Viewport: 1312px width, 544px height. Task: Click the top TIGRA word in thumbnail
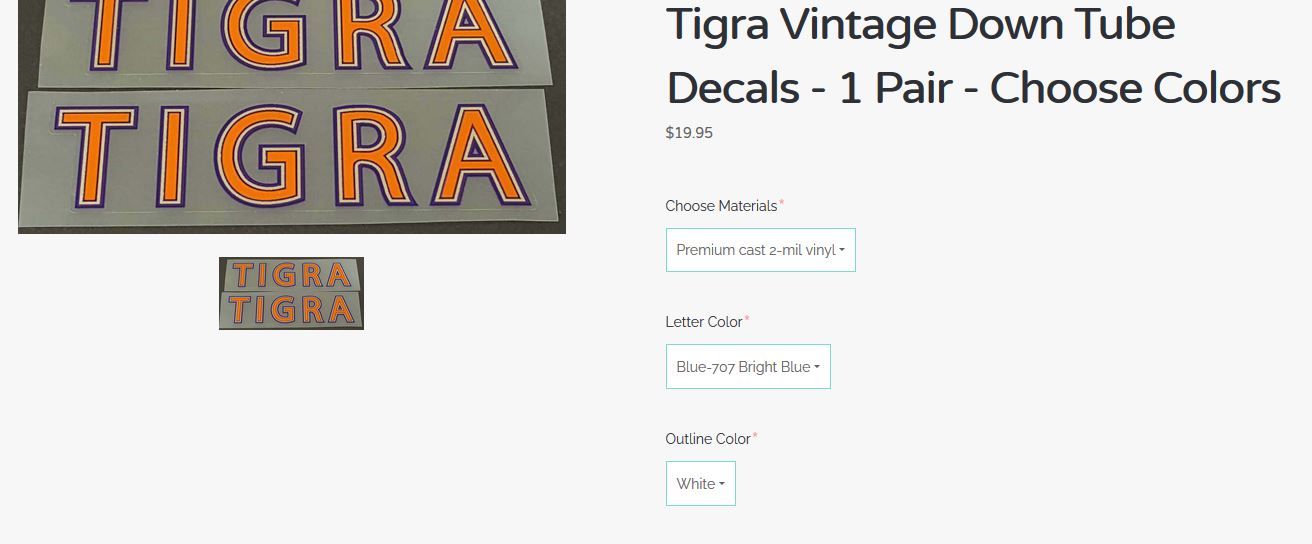coord(291,275)
